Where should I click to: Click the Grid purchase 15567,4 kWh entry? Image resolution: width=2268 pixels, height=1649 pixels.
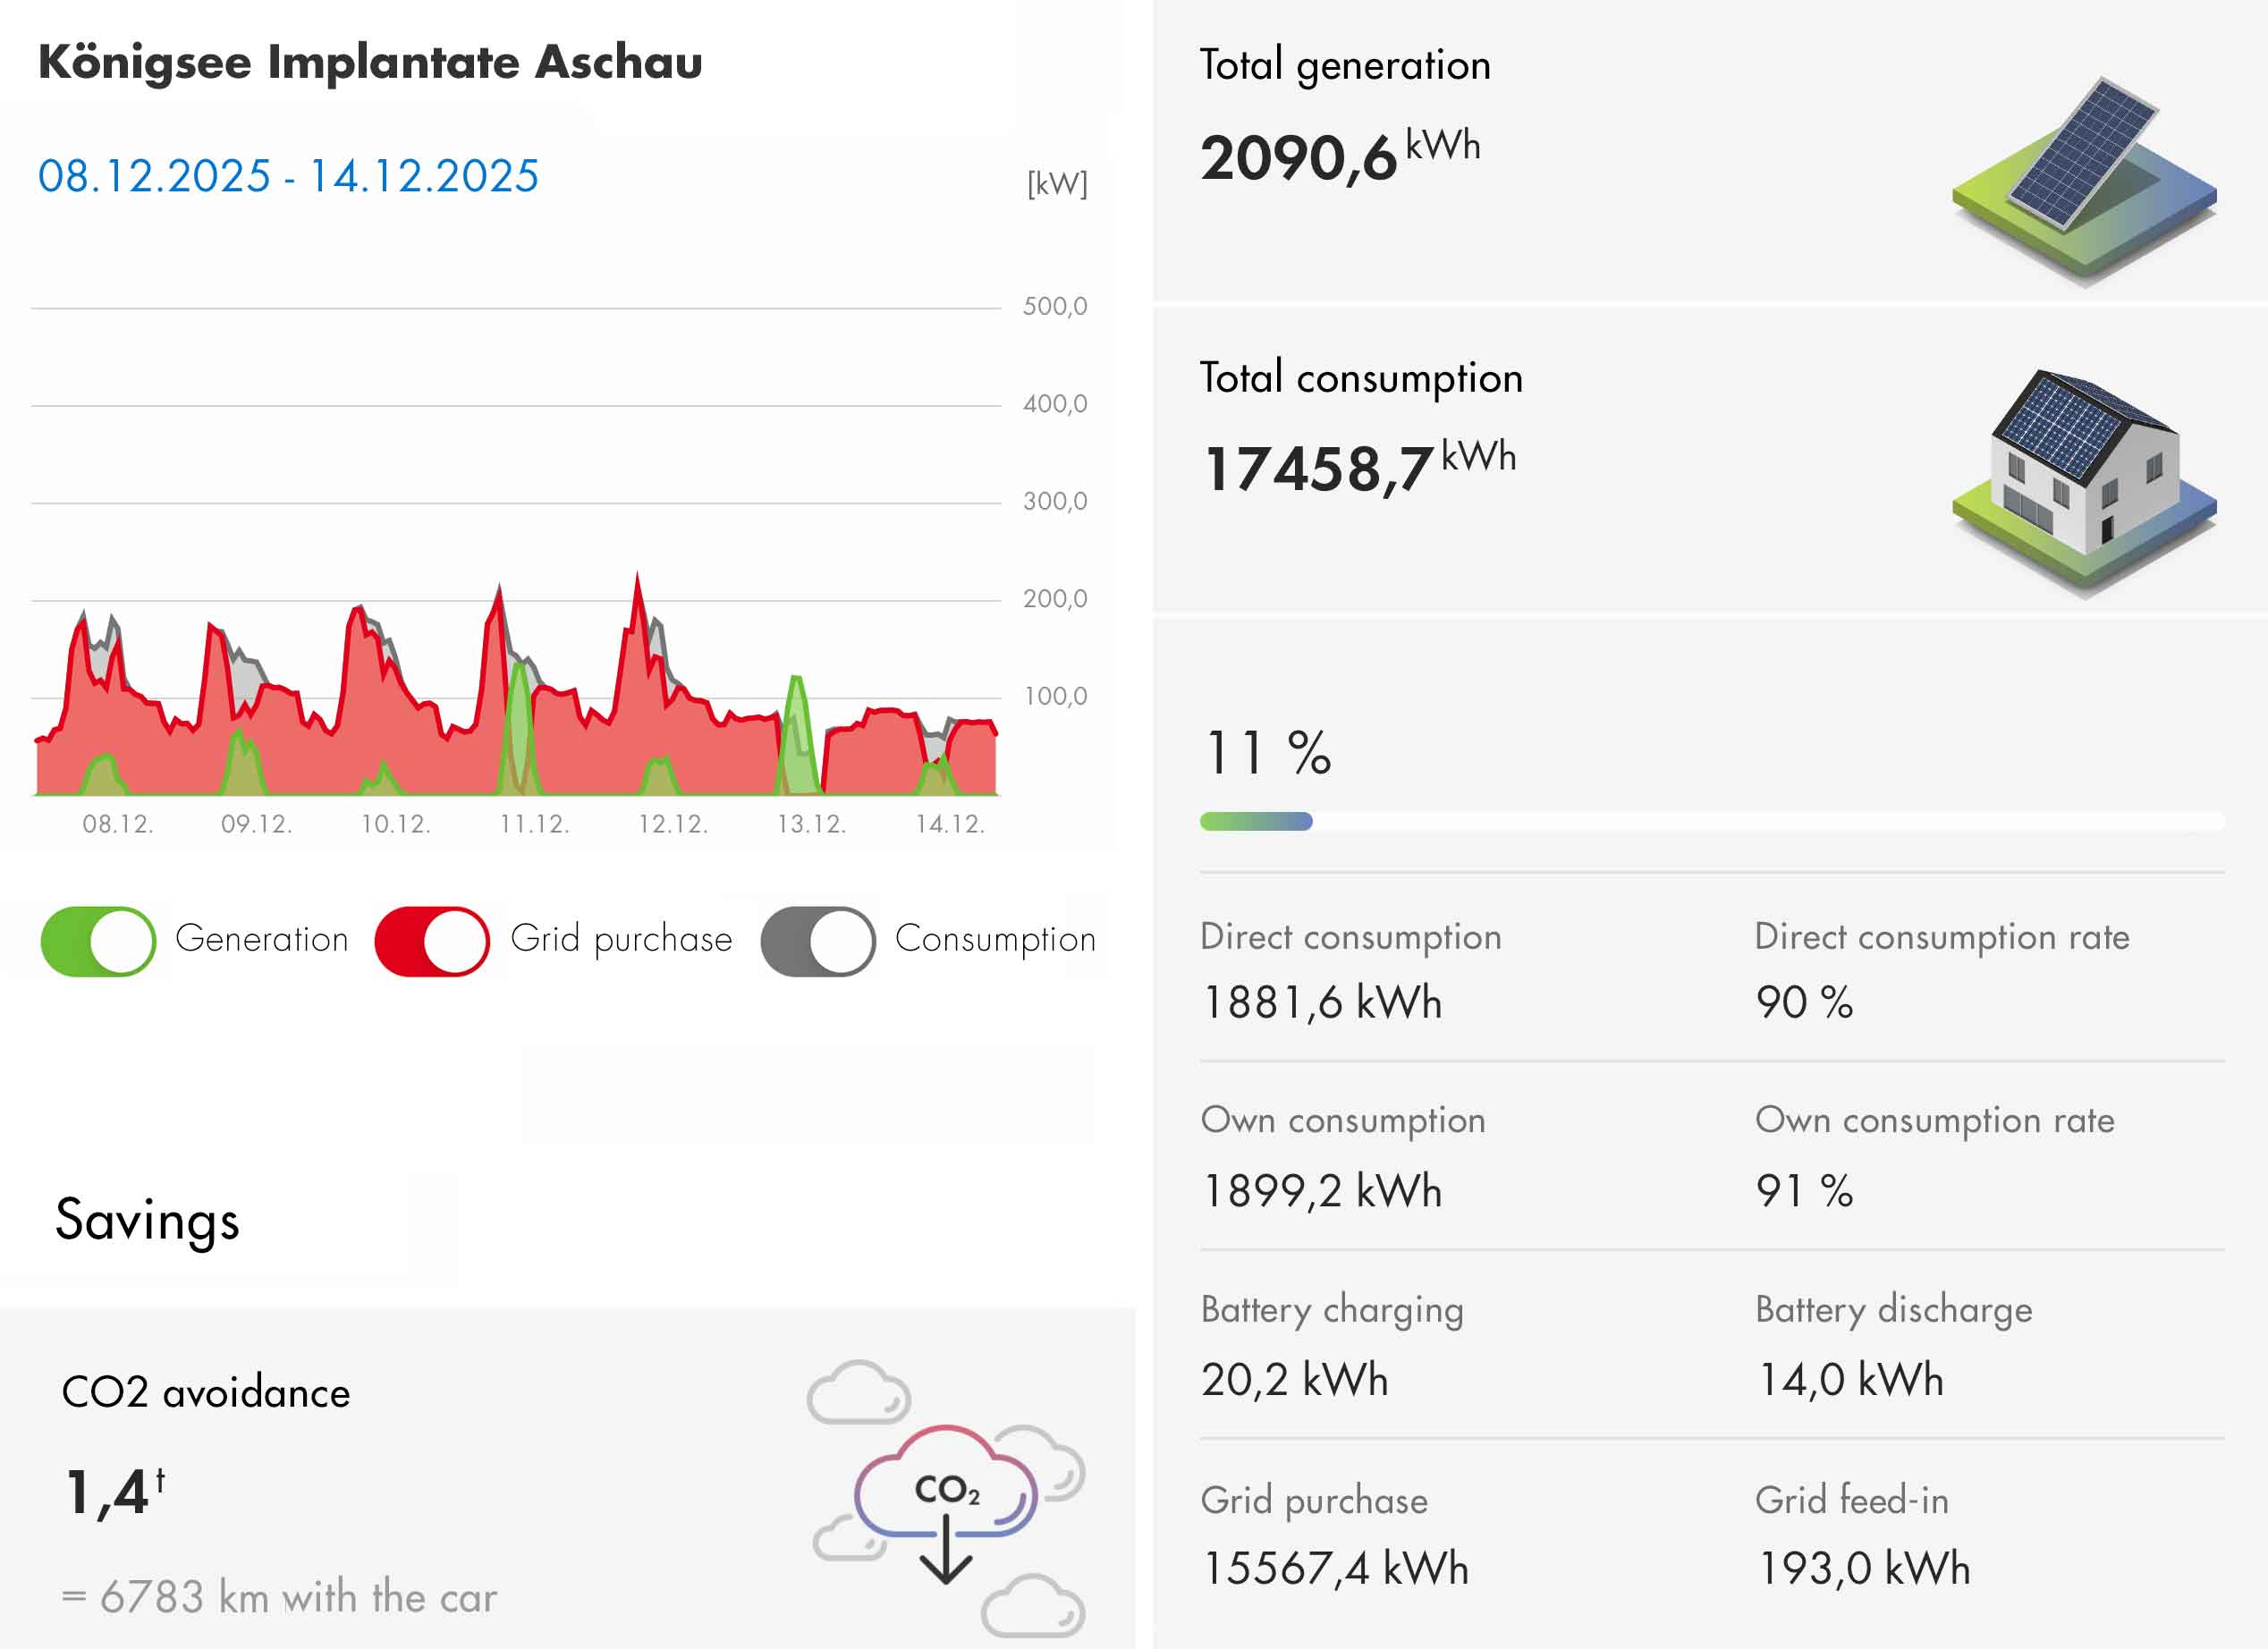[1335, 1567]
